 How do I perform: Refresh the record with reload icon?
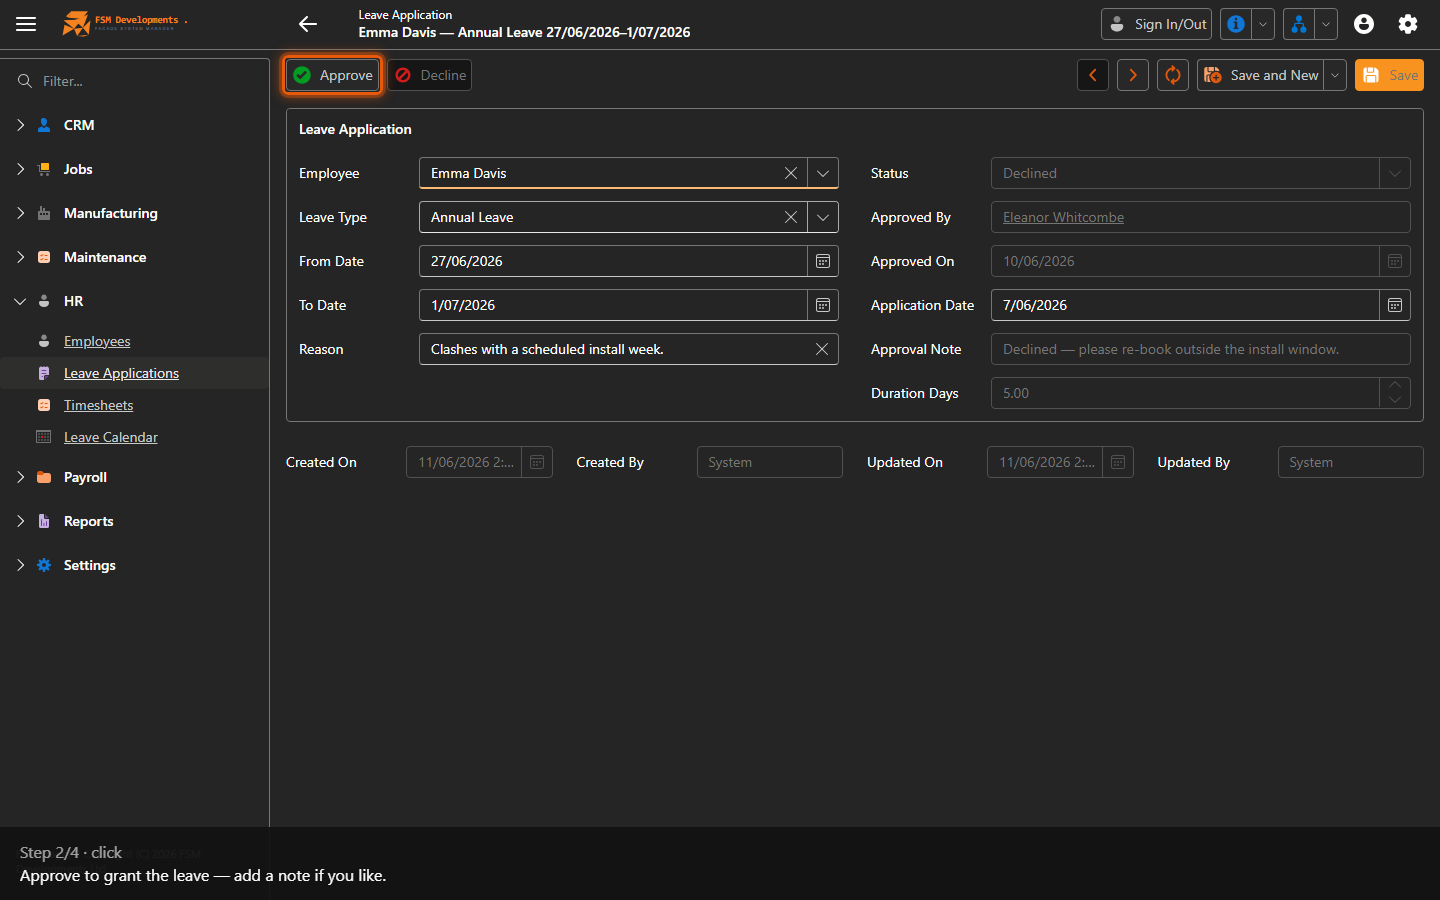(1173, 75)
